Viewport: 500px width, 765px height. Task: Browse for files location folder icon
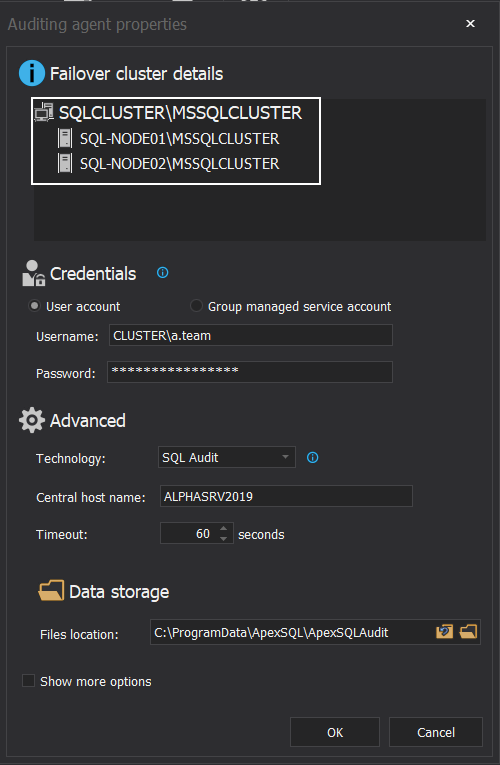click(x=468, y=632)
